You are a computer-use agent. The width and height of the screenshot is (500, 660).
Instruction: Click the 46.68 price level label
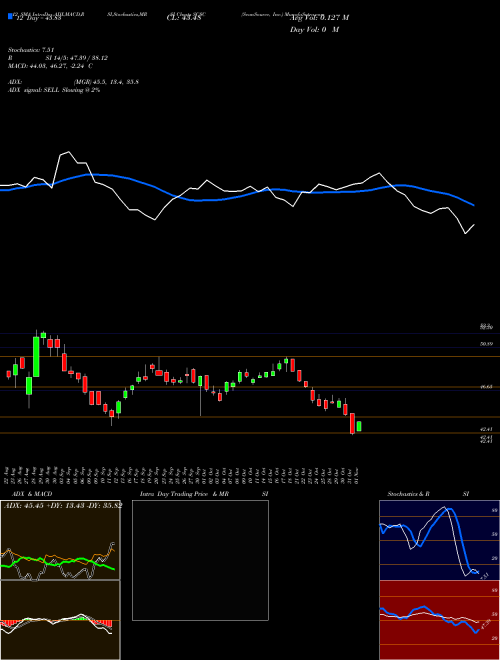[487, 387]
